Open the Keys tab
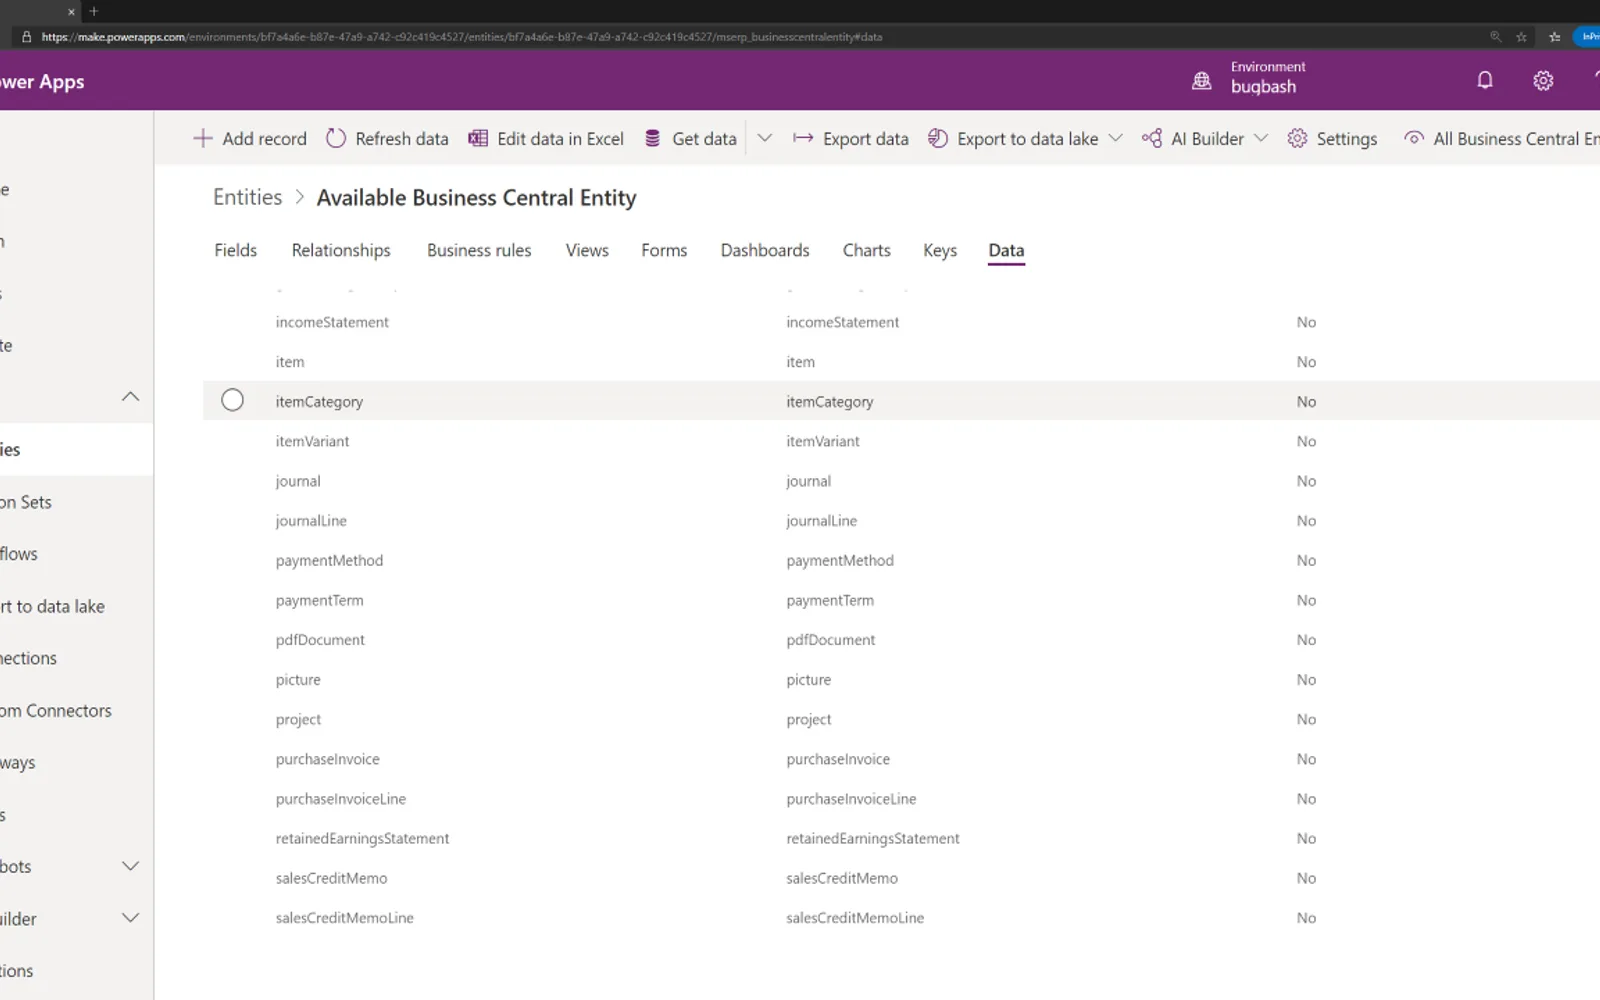 (940, 250)
